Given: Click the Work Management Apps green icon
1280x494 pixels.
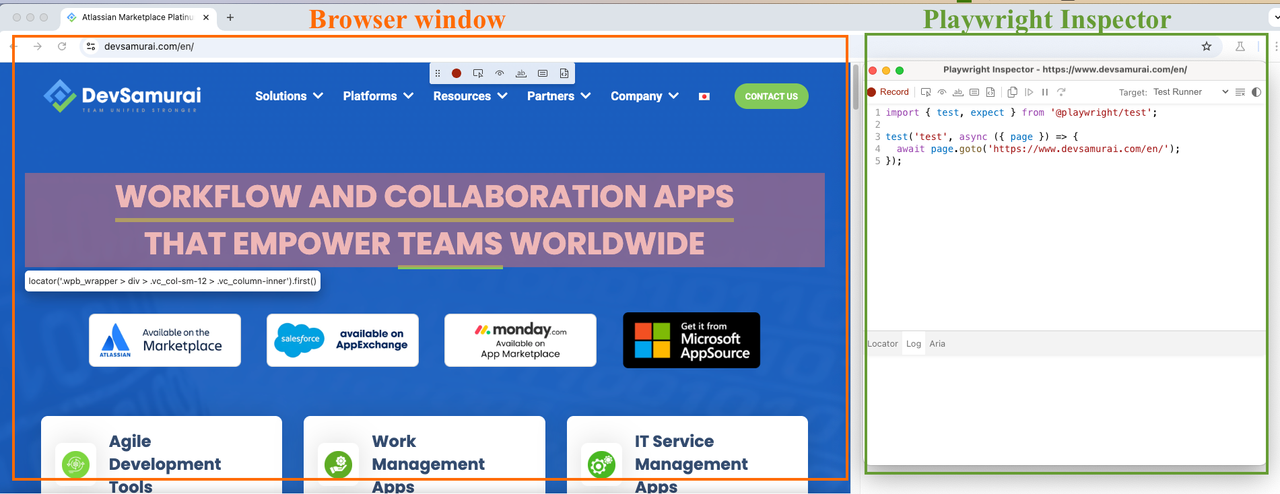Looking at the screenshot, I should pyautogui.click(x=338, y=464).
